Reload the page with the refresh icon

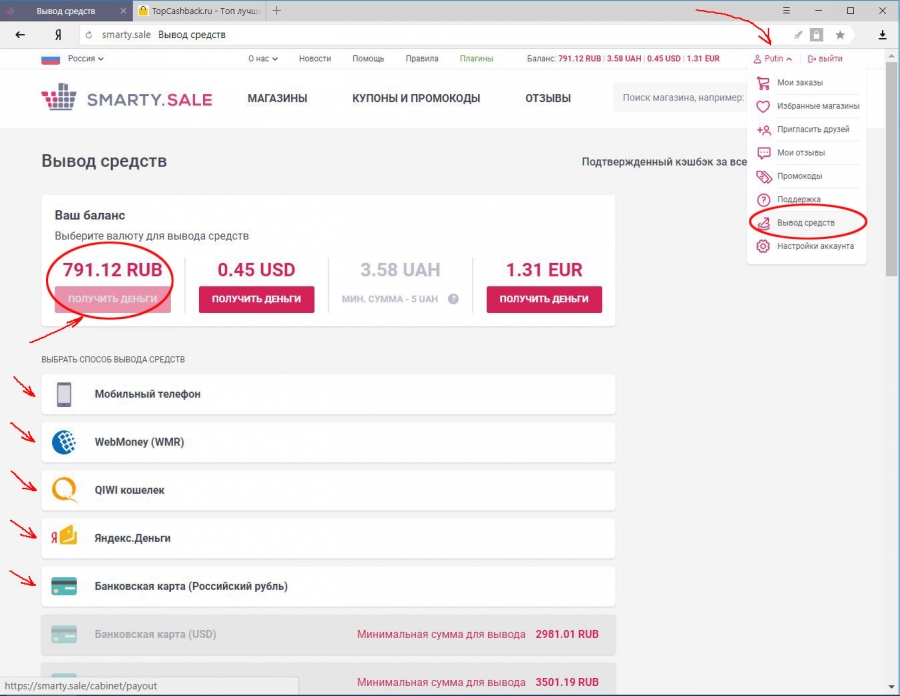89,35
